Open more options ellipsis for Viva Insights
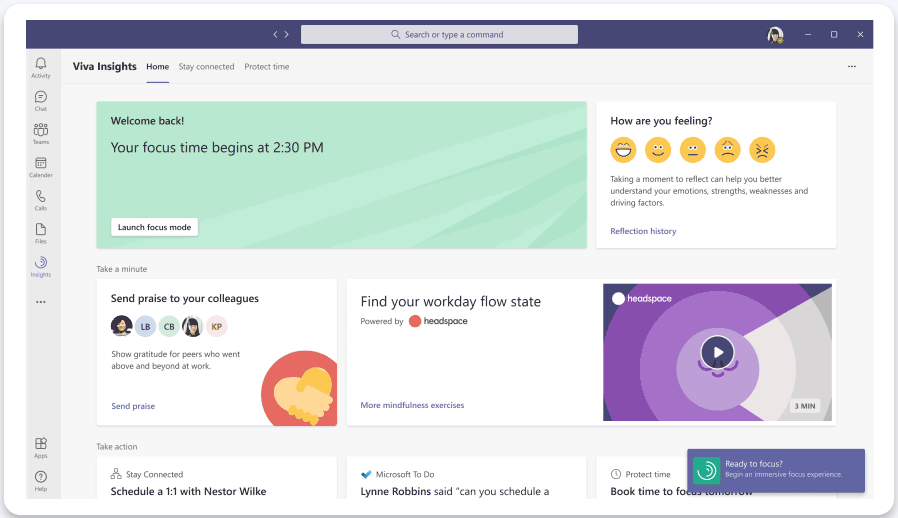Image resolution: width=898 pixels, height=518 pixels. [x=851, y=67]
